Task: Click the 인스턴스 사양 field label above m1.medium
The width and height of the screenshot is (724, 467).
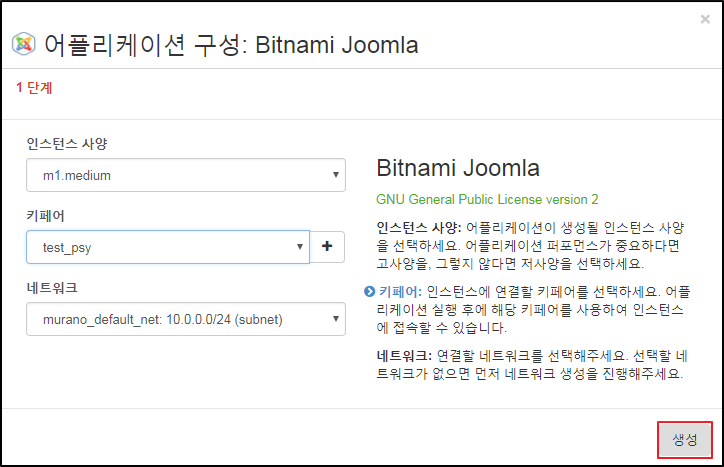Action: [67, 143]
